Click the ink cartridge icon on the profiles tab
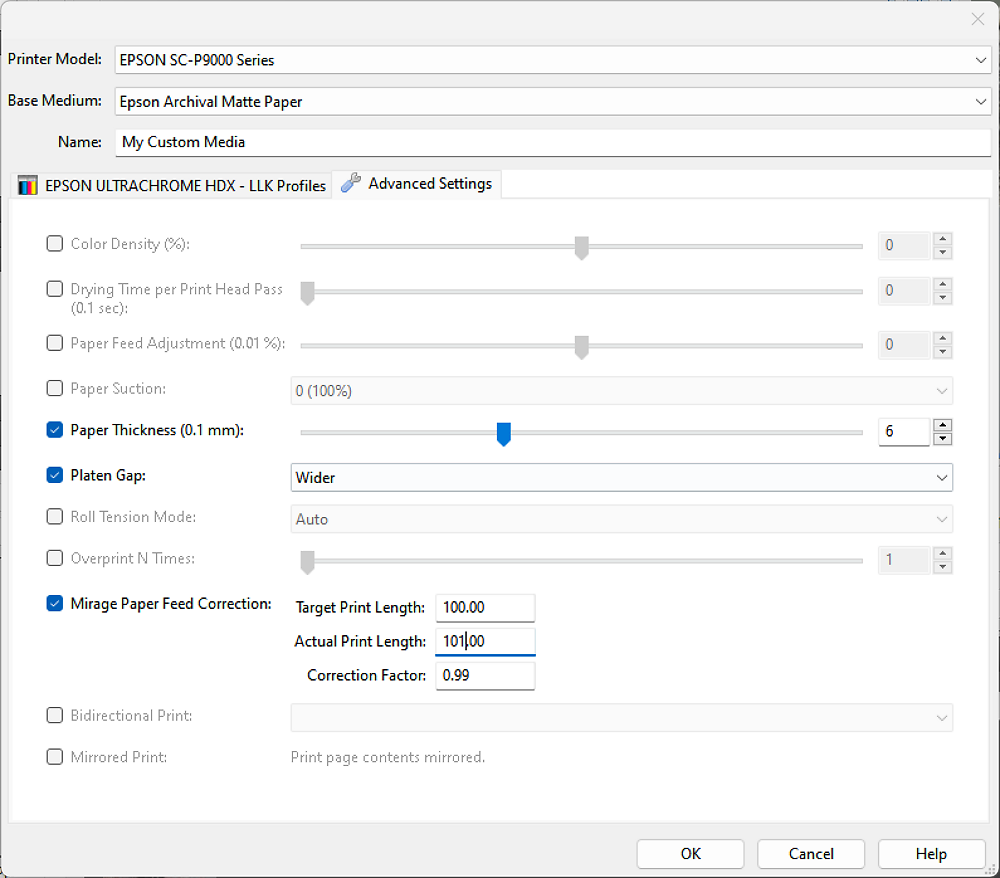Viewport: 1000px width, 878px height. [x=28, y=186]
